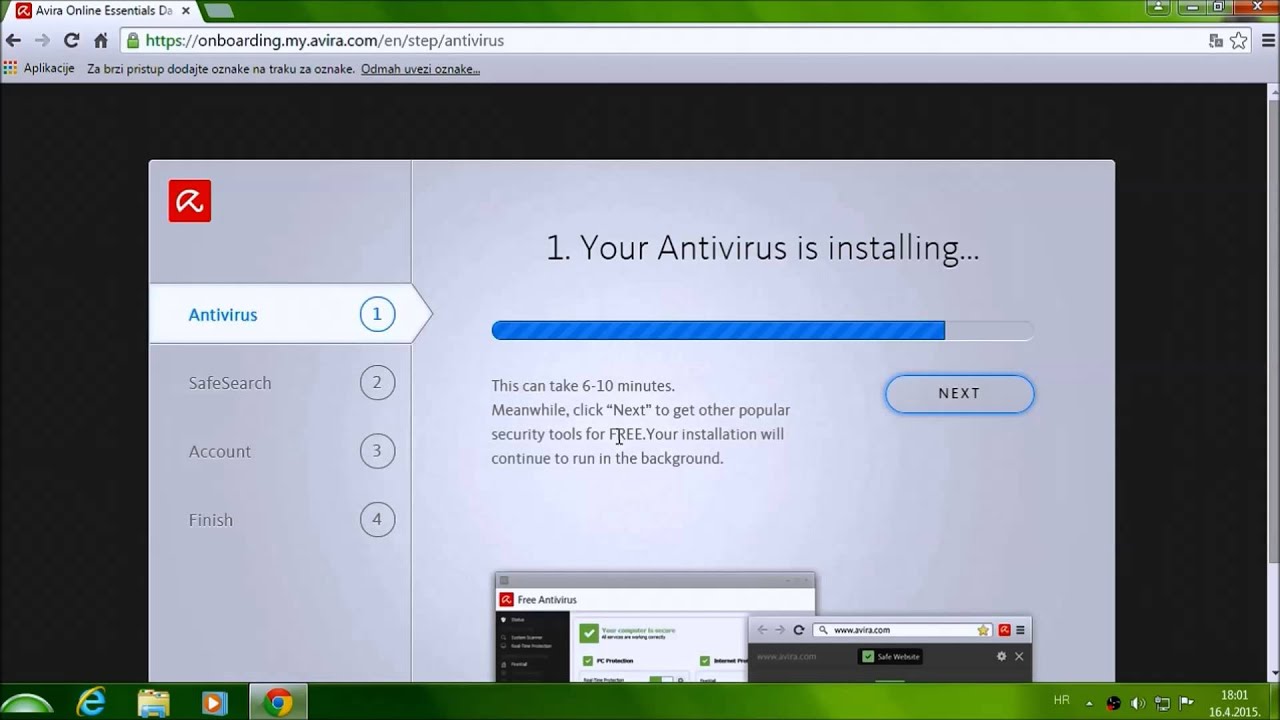This screenshot has height=720, width=1280.
Task: Select the SafeSearch step in sidebar
Action: (x=280, y=382)
